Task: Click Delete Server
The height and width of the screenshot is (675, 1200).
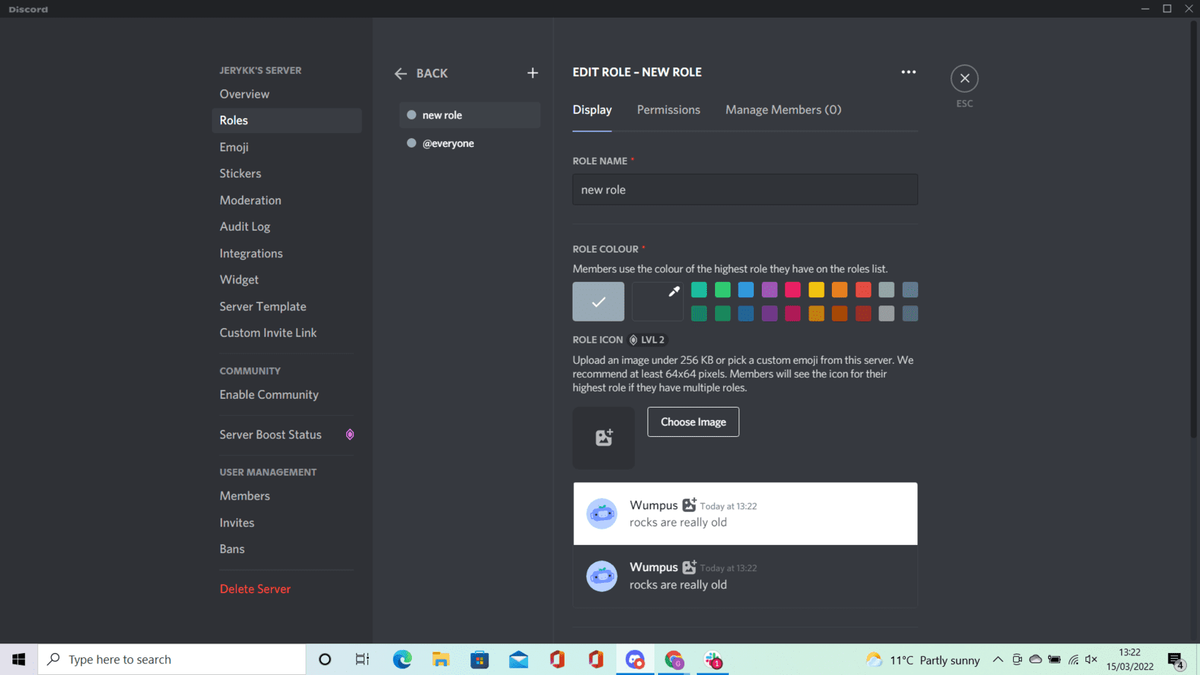Action: pos(287,589)
